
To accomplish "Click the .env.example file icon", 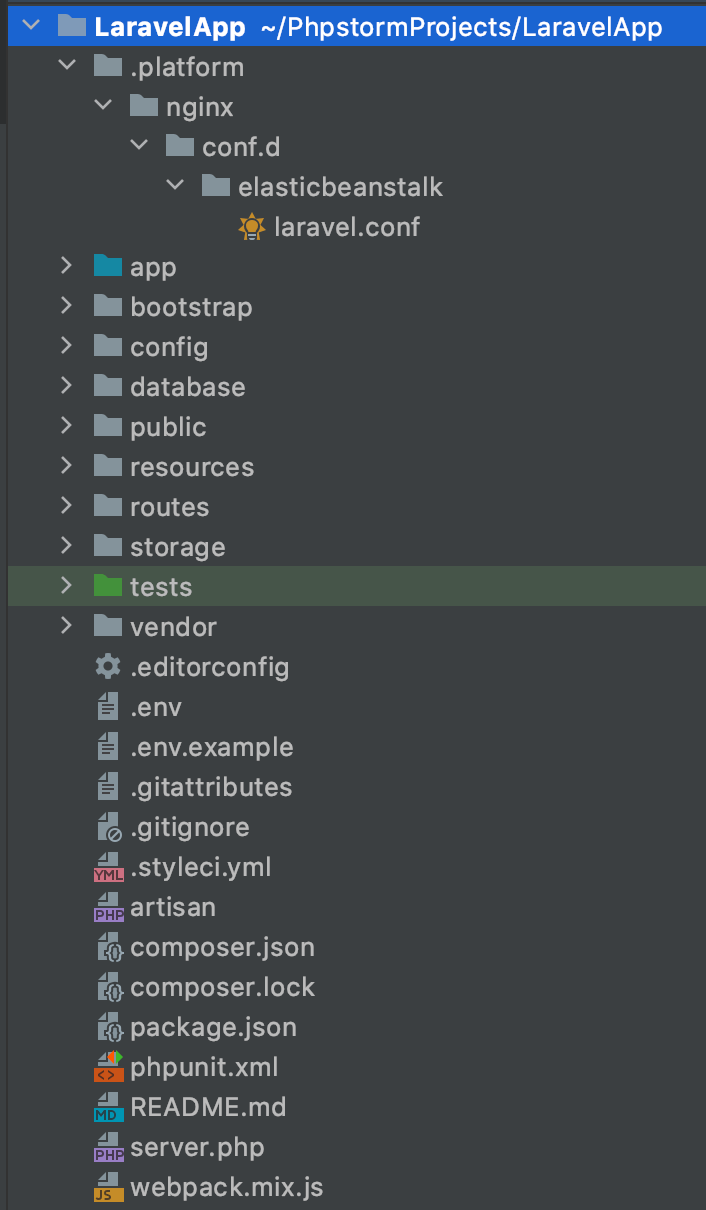I will (x=107, y=747).
